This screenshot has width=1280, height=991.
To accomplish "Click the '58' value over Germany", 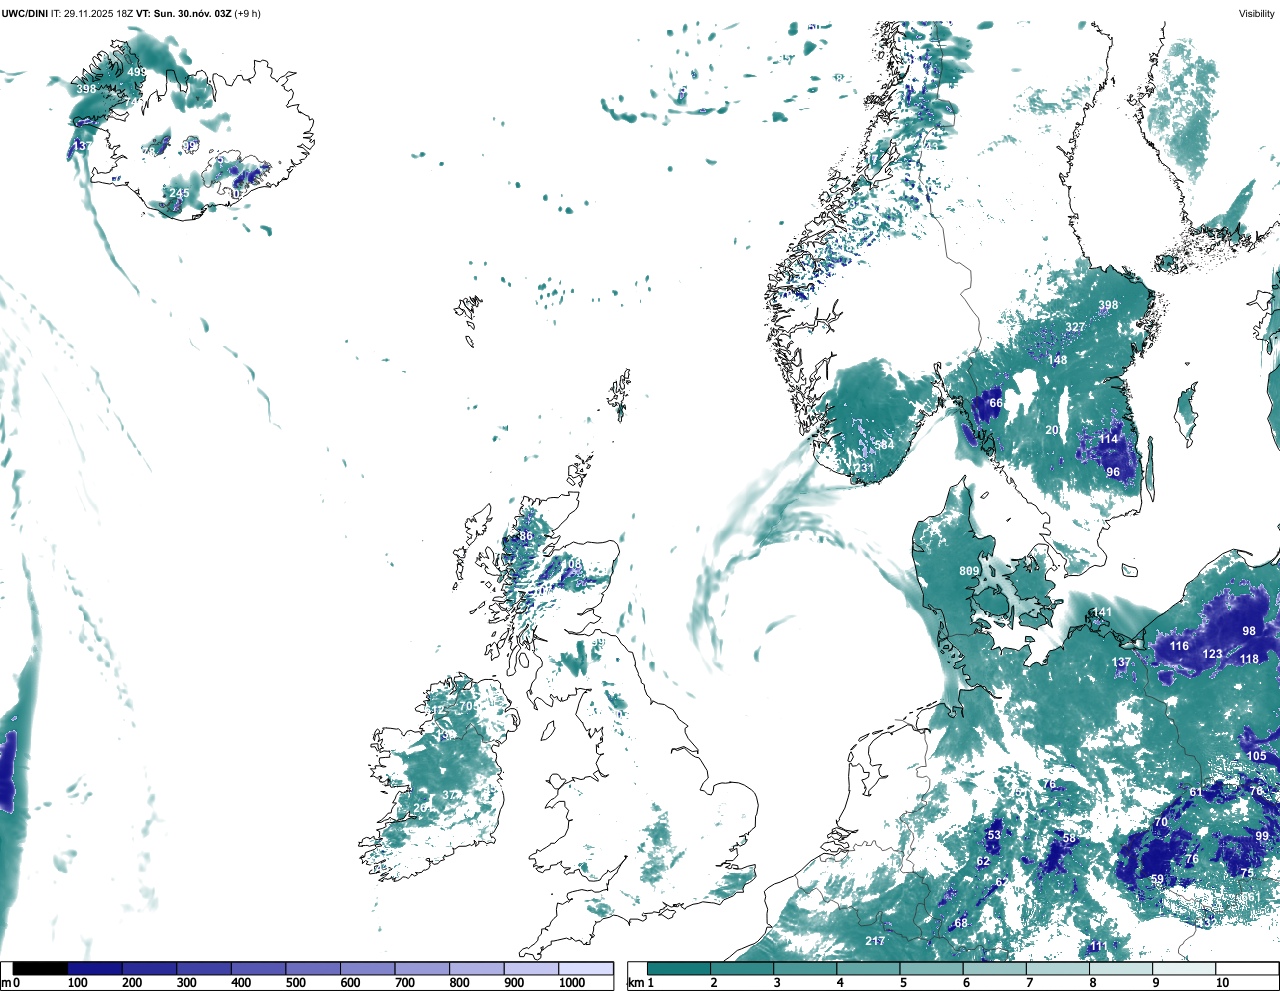I will [x=1069, y=840].
